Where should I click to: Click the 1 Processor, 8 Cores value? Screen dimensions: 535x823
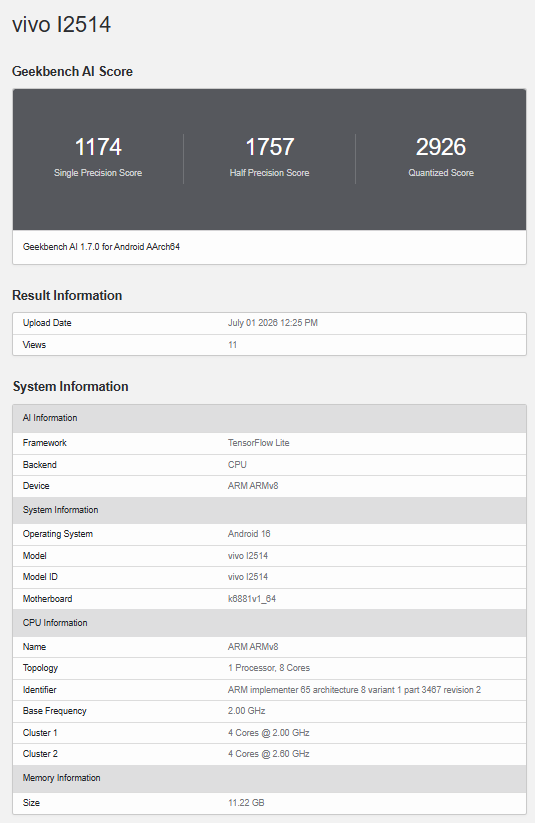pyautogui.click(x=269, y=668)
